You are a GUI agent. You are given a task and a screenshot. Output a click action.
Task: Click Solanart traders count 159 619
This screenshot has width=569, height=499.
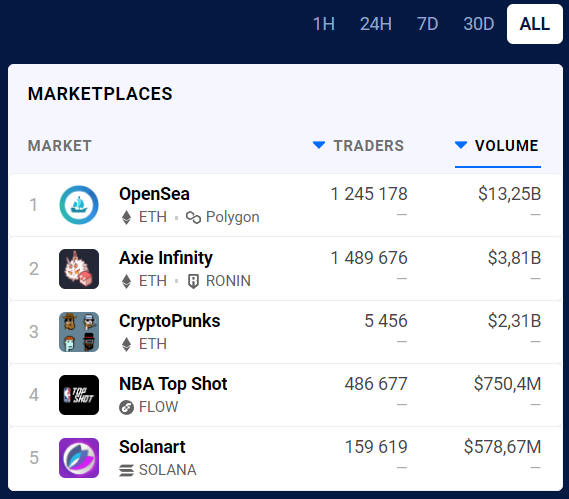coord(376,447)
